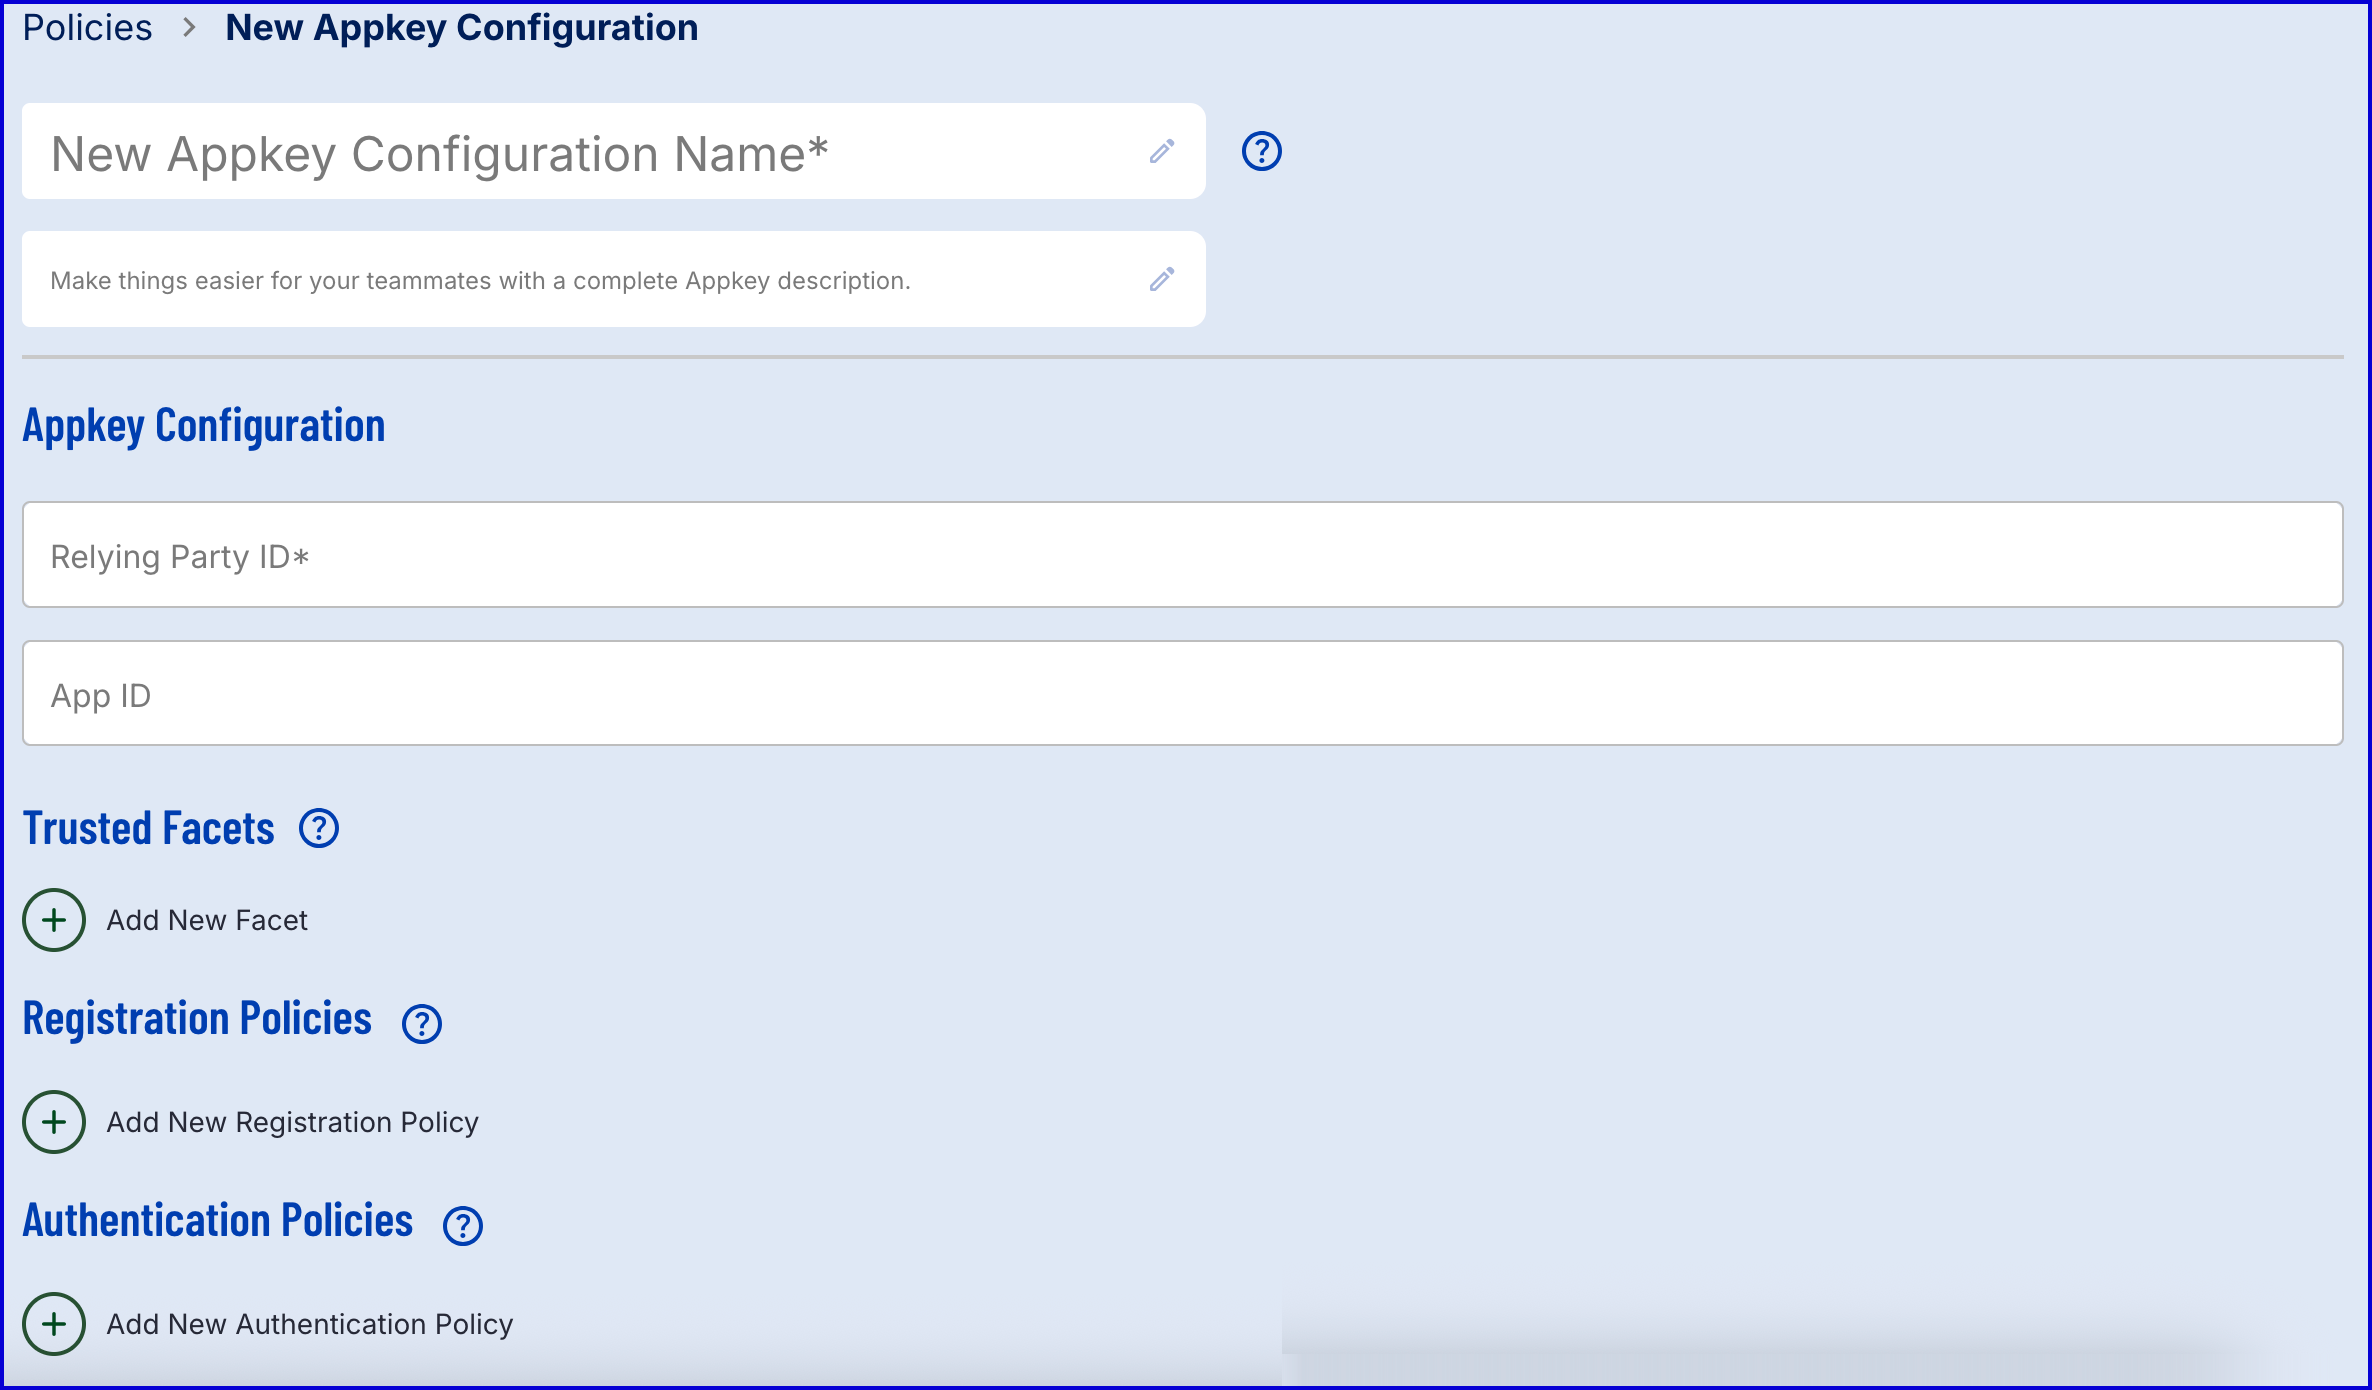2372x1390 pixels.
Task: Click plus icon for Add New Facet
Action: point(54,920)
